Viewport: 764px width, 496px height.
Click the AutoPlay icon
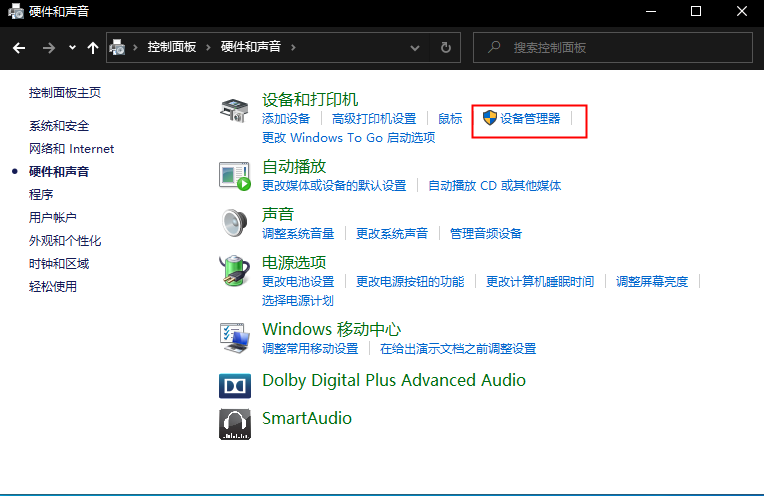tap(235, 176)
